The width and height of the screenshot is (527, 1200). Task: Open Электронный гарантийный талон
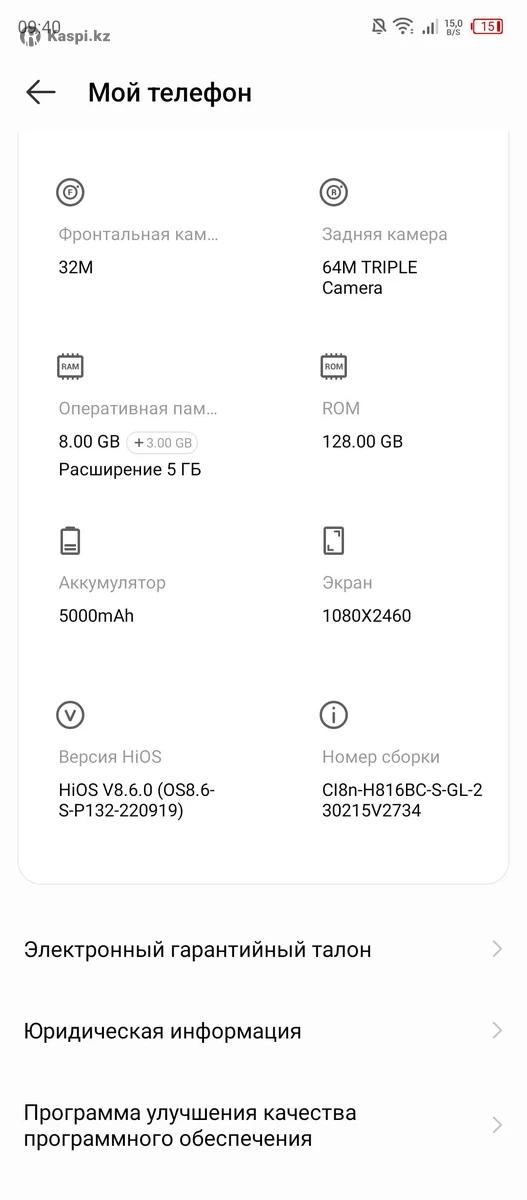coord(263,949)
